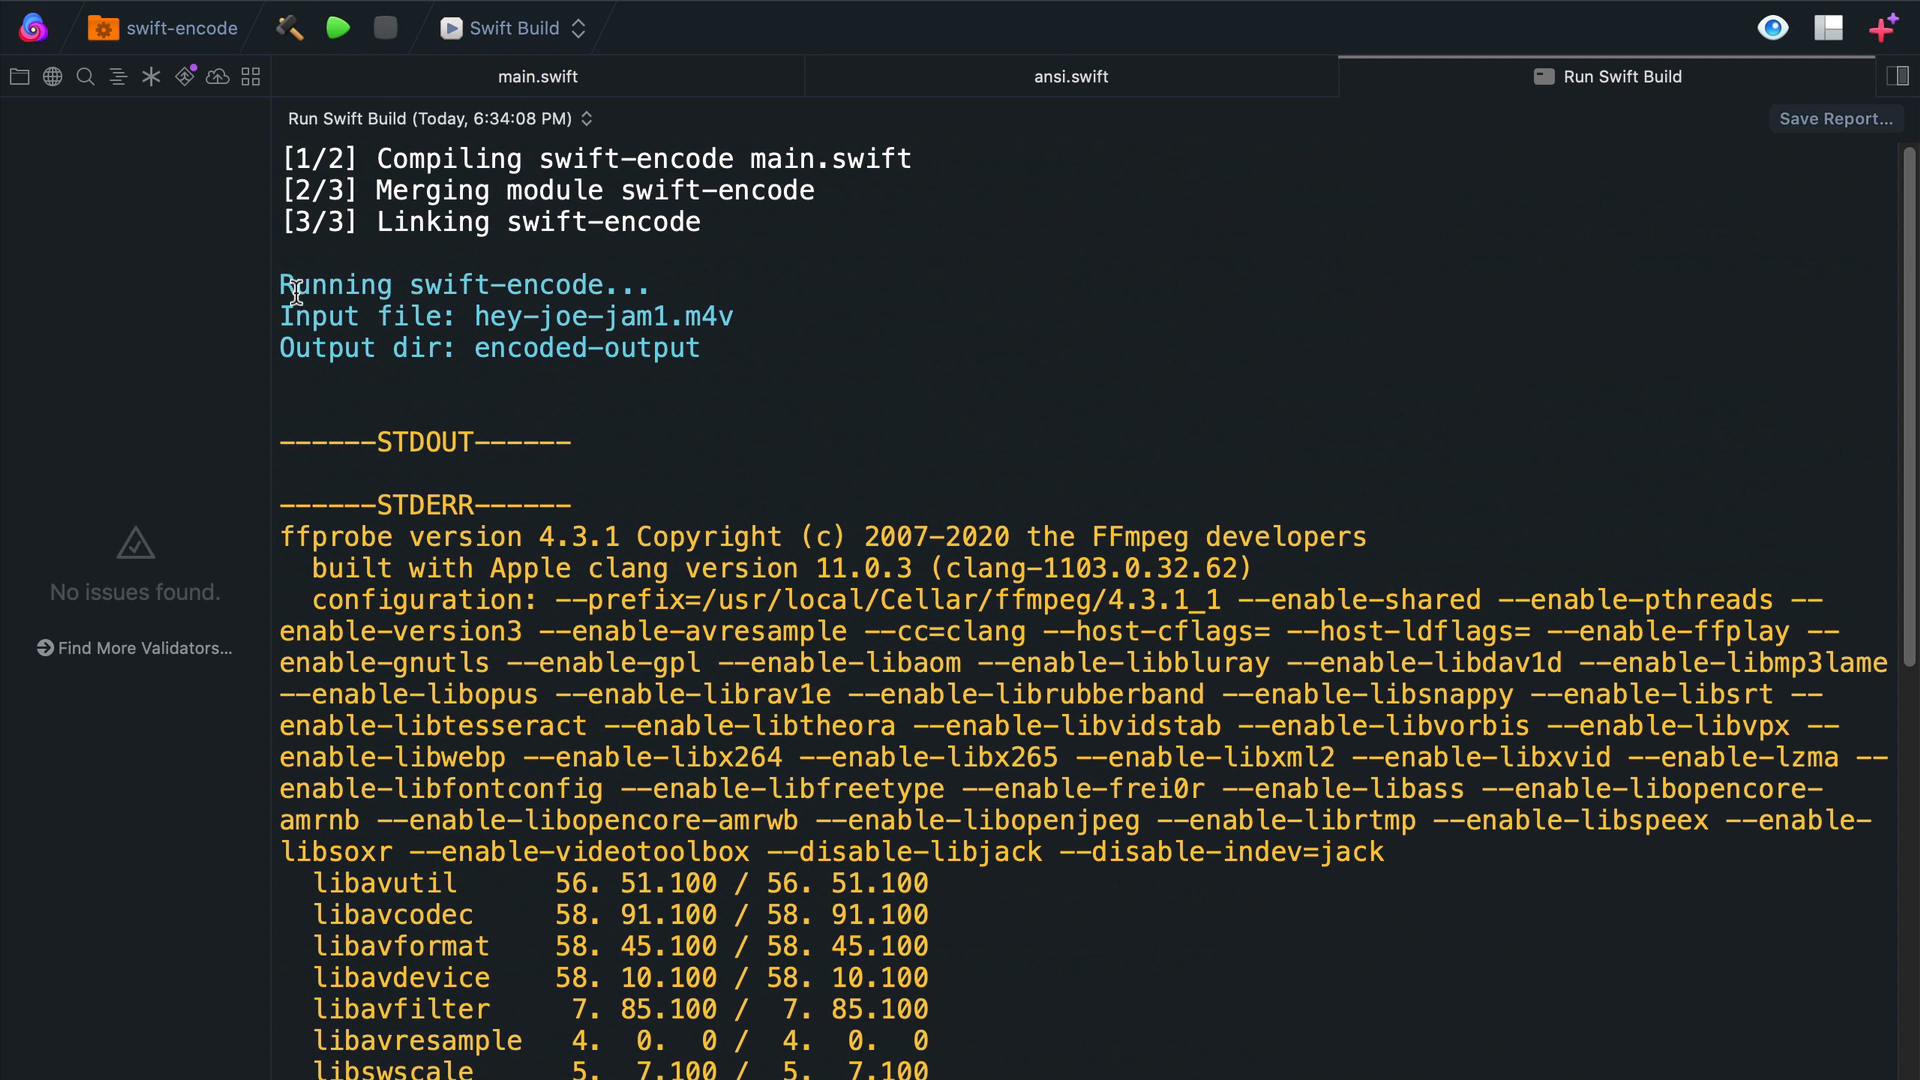Open the Git source control sidebar icon
The height and width of the screenshot is (1080, 1920).
click(185, 76)
